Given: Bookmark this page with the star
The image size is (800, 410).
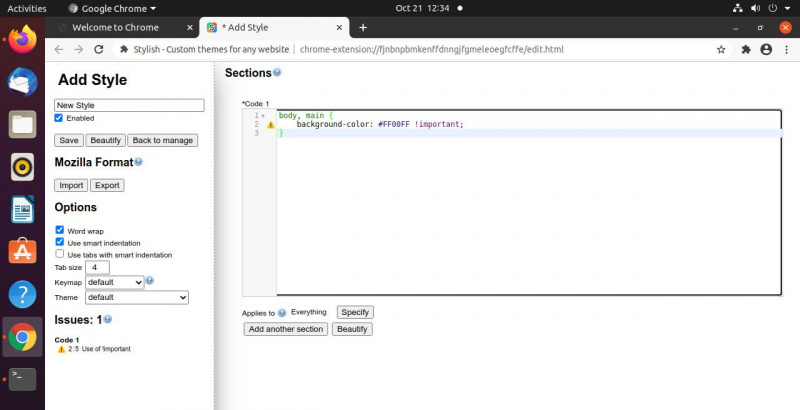Looking at the screenshot, I should [x=721, y=49].
